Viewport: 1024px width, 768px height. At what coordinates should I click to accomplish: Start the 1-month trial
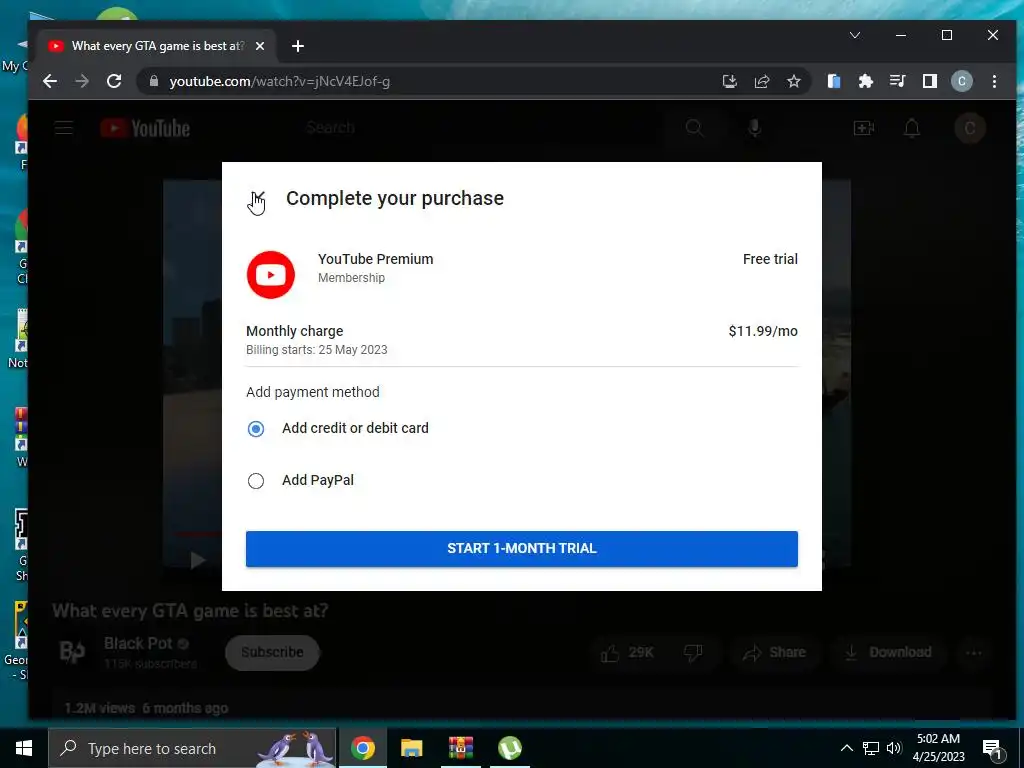pos(522,549)
